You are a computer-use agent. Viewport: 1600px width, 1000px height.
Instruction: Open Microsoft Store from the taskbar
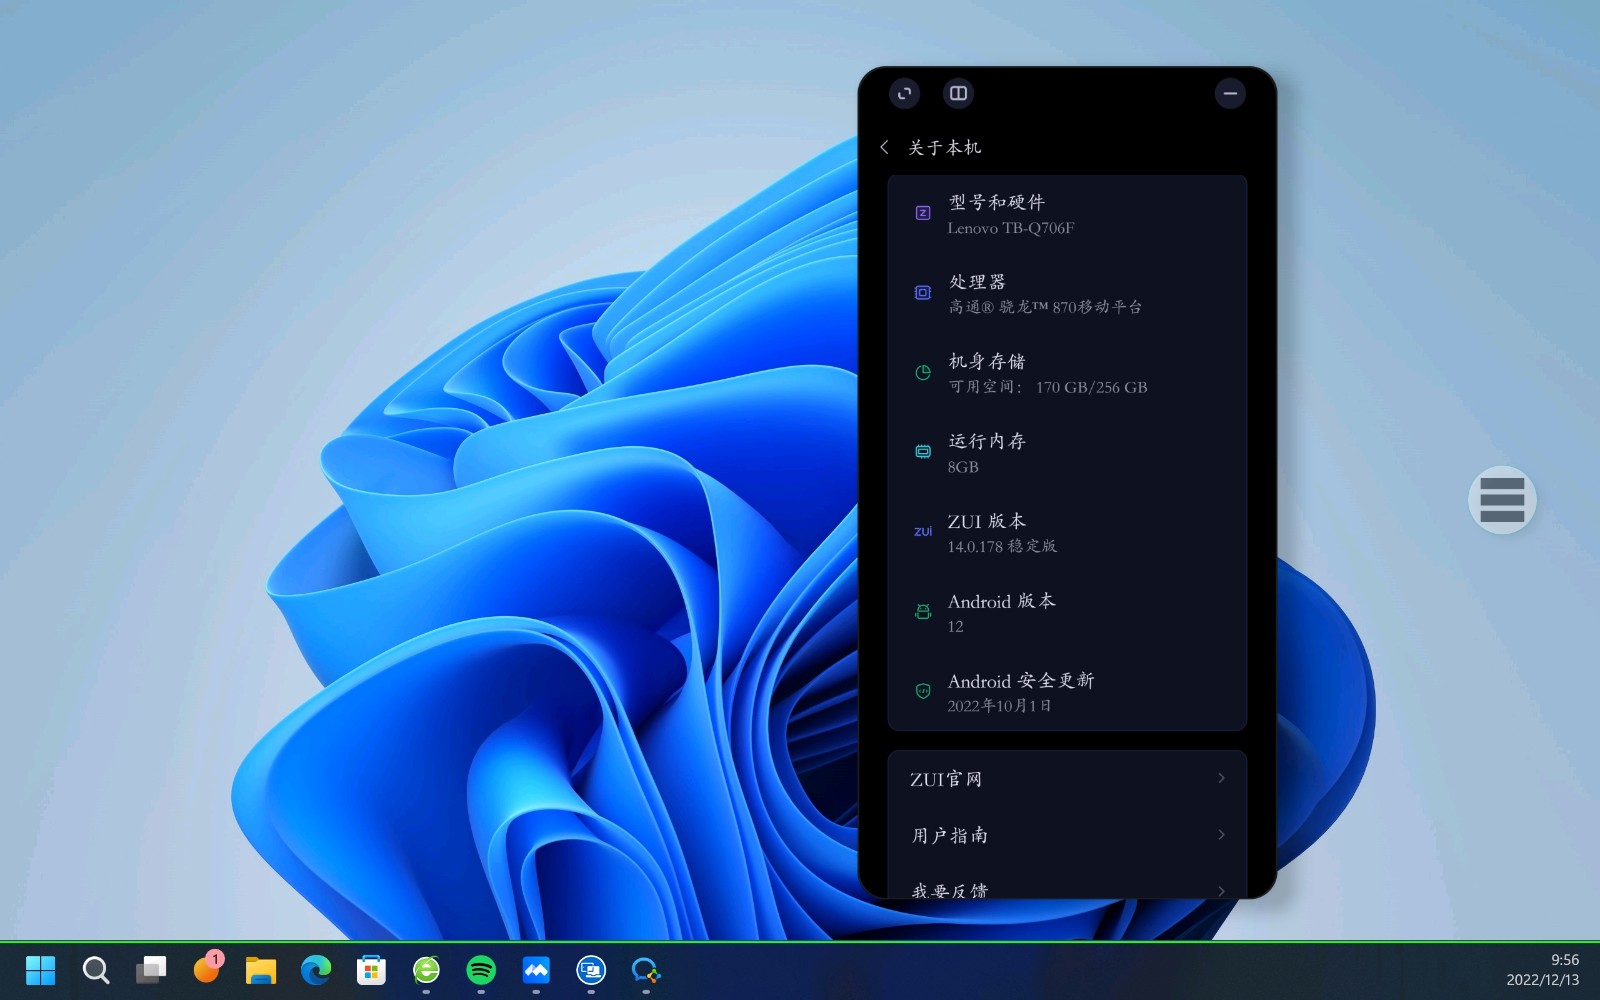point(371,970)
